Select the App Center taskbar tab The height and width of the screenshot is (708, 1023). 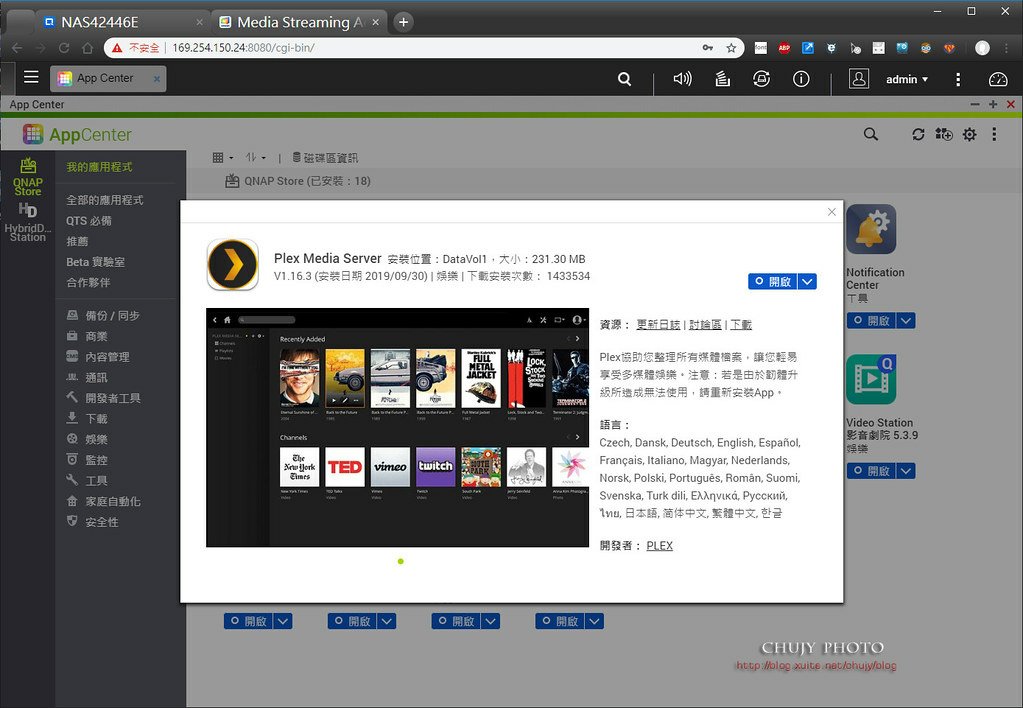[108, 78]
